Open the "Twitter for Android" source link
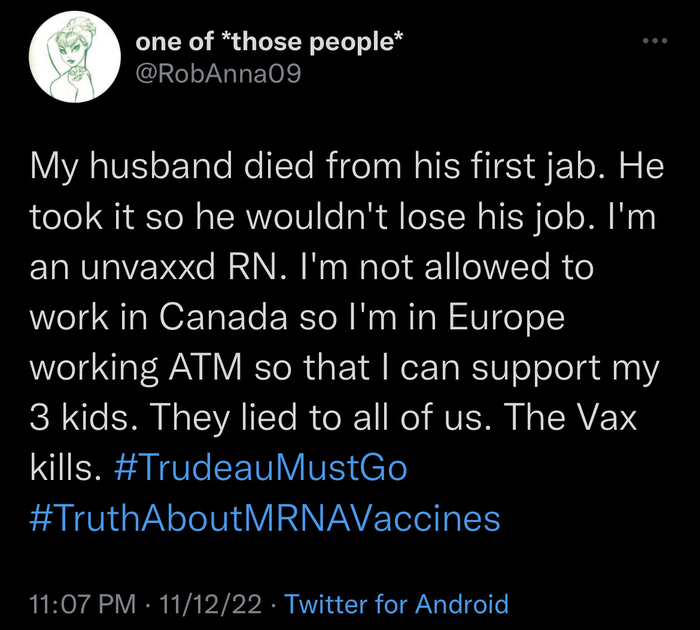The height and width of the screenshot is (630, 700). pos(397,604)
